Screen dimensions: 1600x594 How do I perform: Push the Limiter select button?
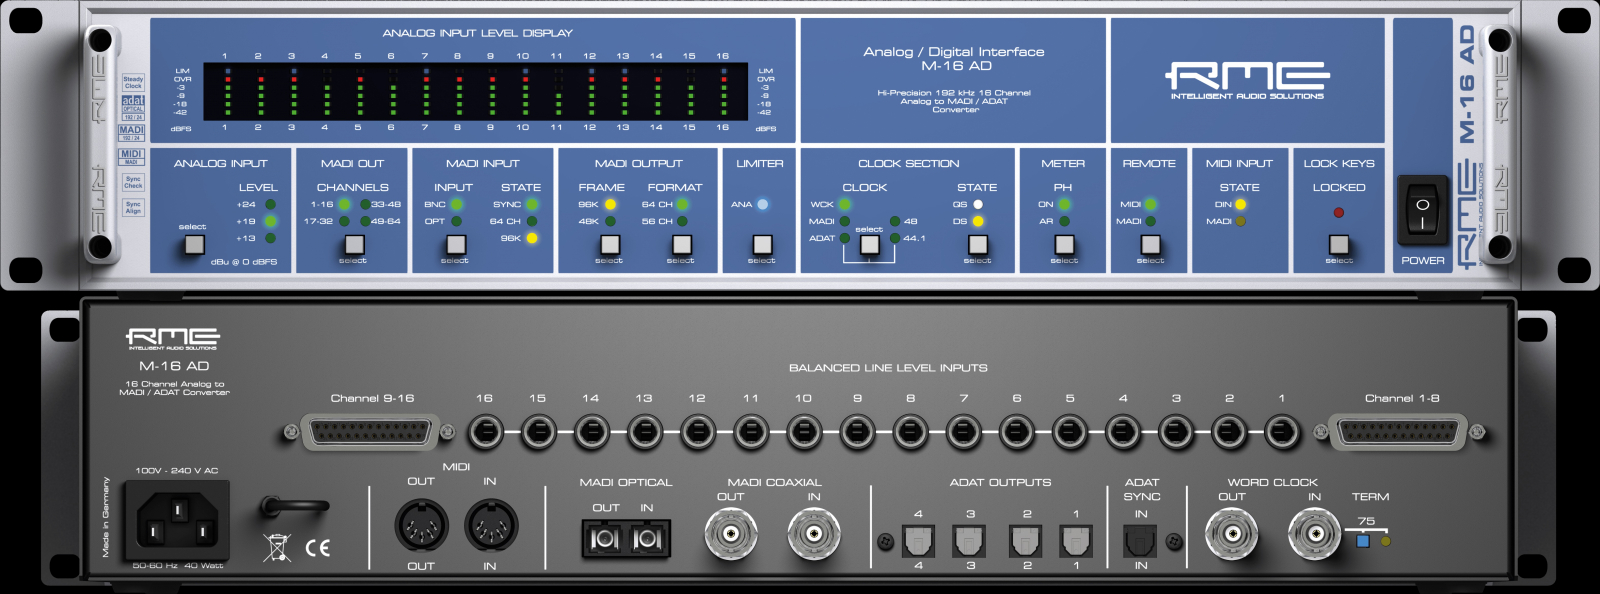[762, 243]
